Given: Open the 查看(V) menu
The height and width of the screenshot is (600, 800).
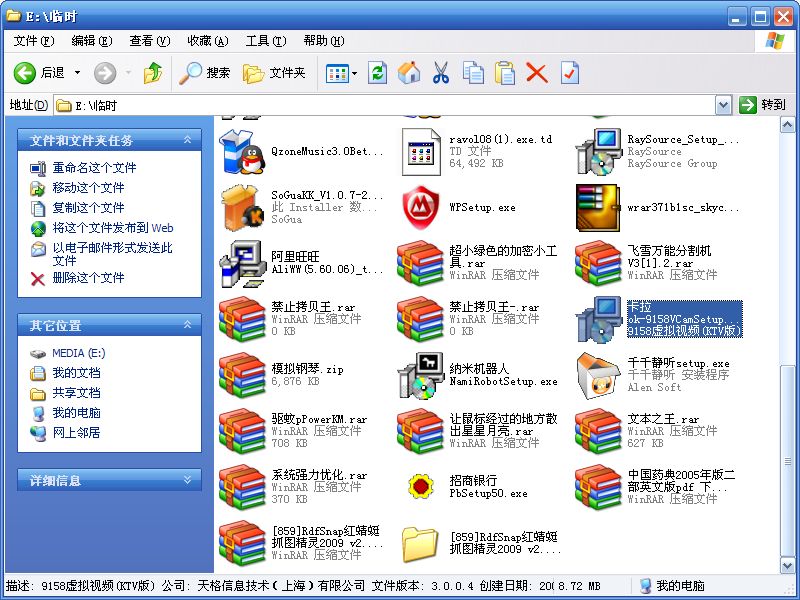Looking at the screenshot, I should click(149, 41).
